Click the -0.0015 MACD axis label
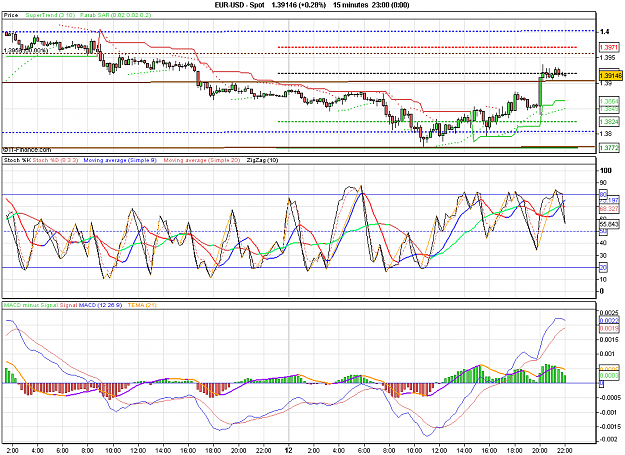This screenshot has width=625, height=455. pyautogui.click(x=608, y=426)
